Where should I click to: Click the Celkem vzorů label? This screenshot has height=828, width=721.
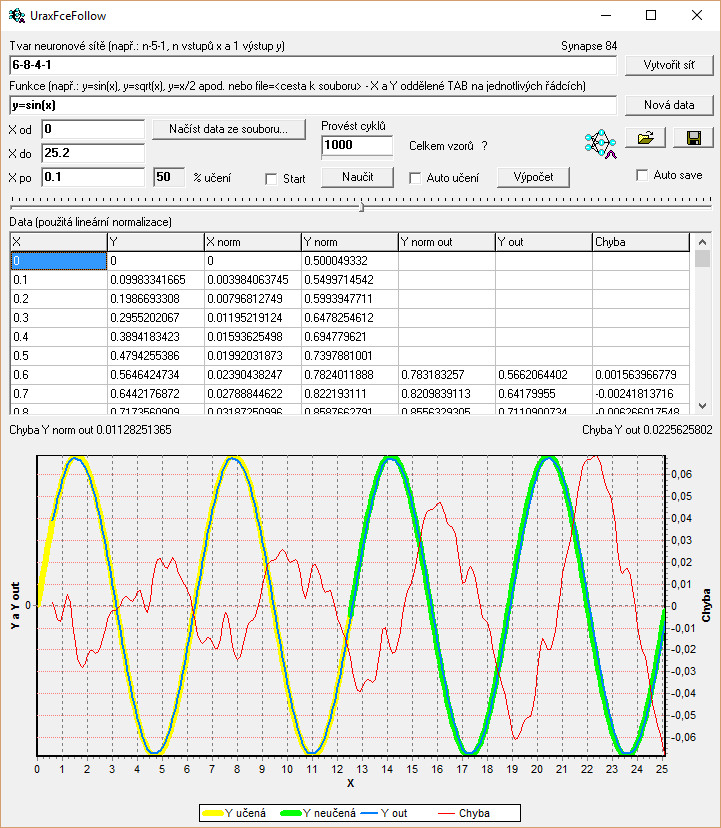click(441, 146)
